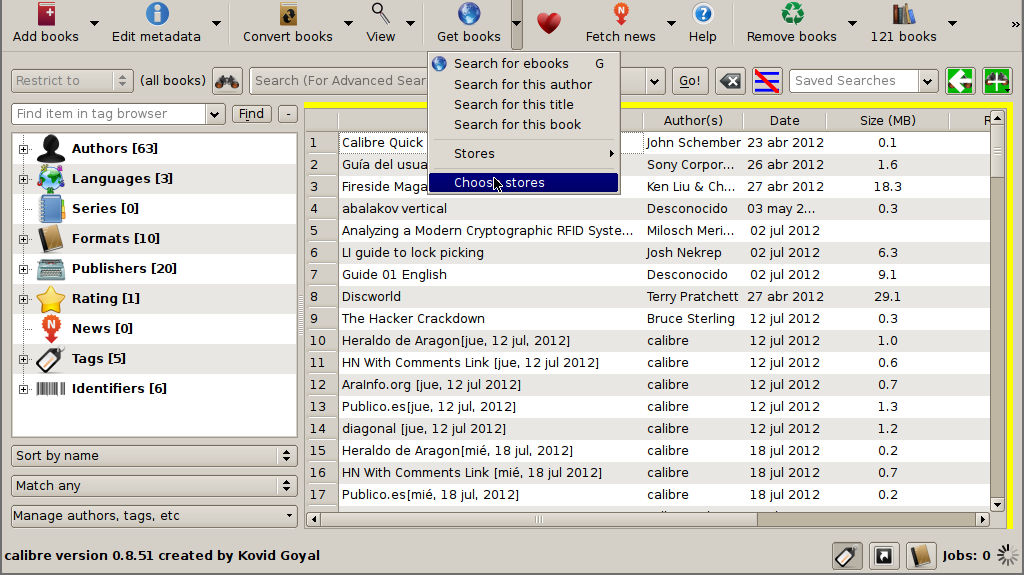Expand the Authors [63] tree node
1024x575 pixels.
24,150
